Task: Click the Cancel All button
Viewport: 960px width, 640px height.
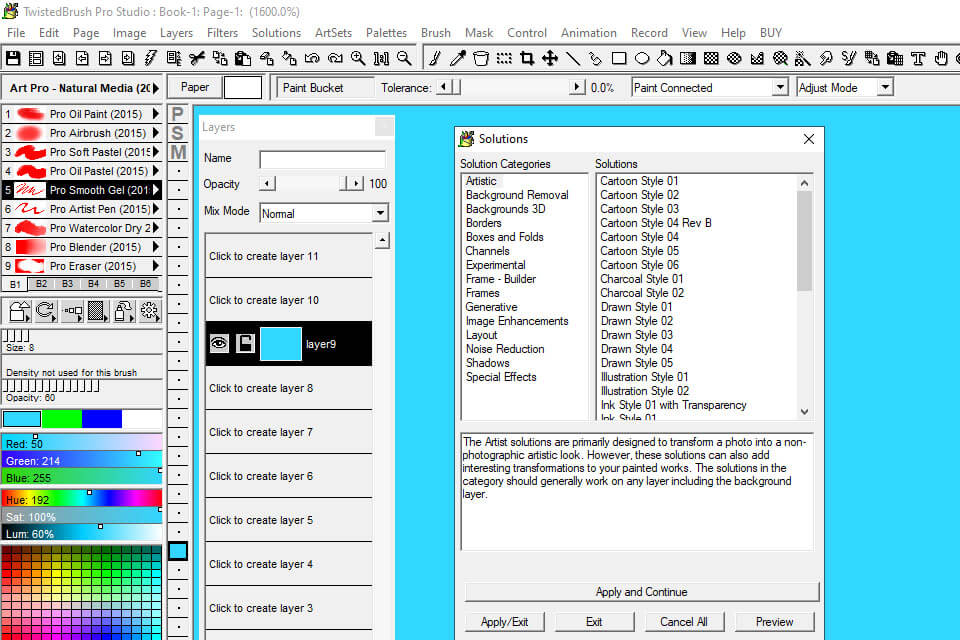Action: (684, 622)
